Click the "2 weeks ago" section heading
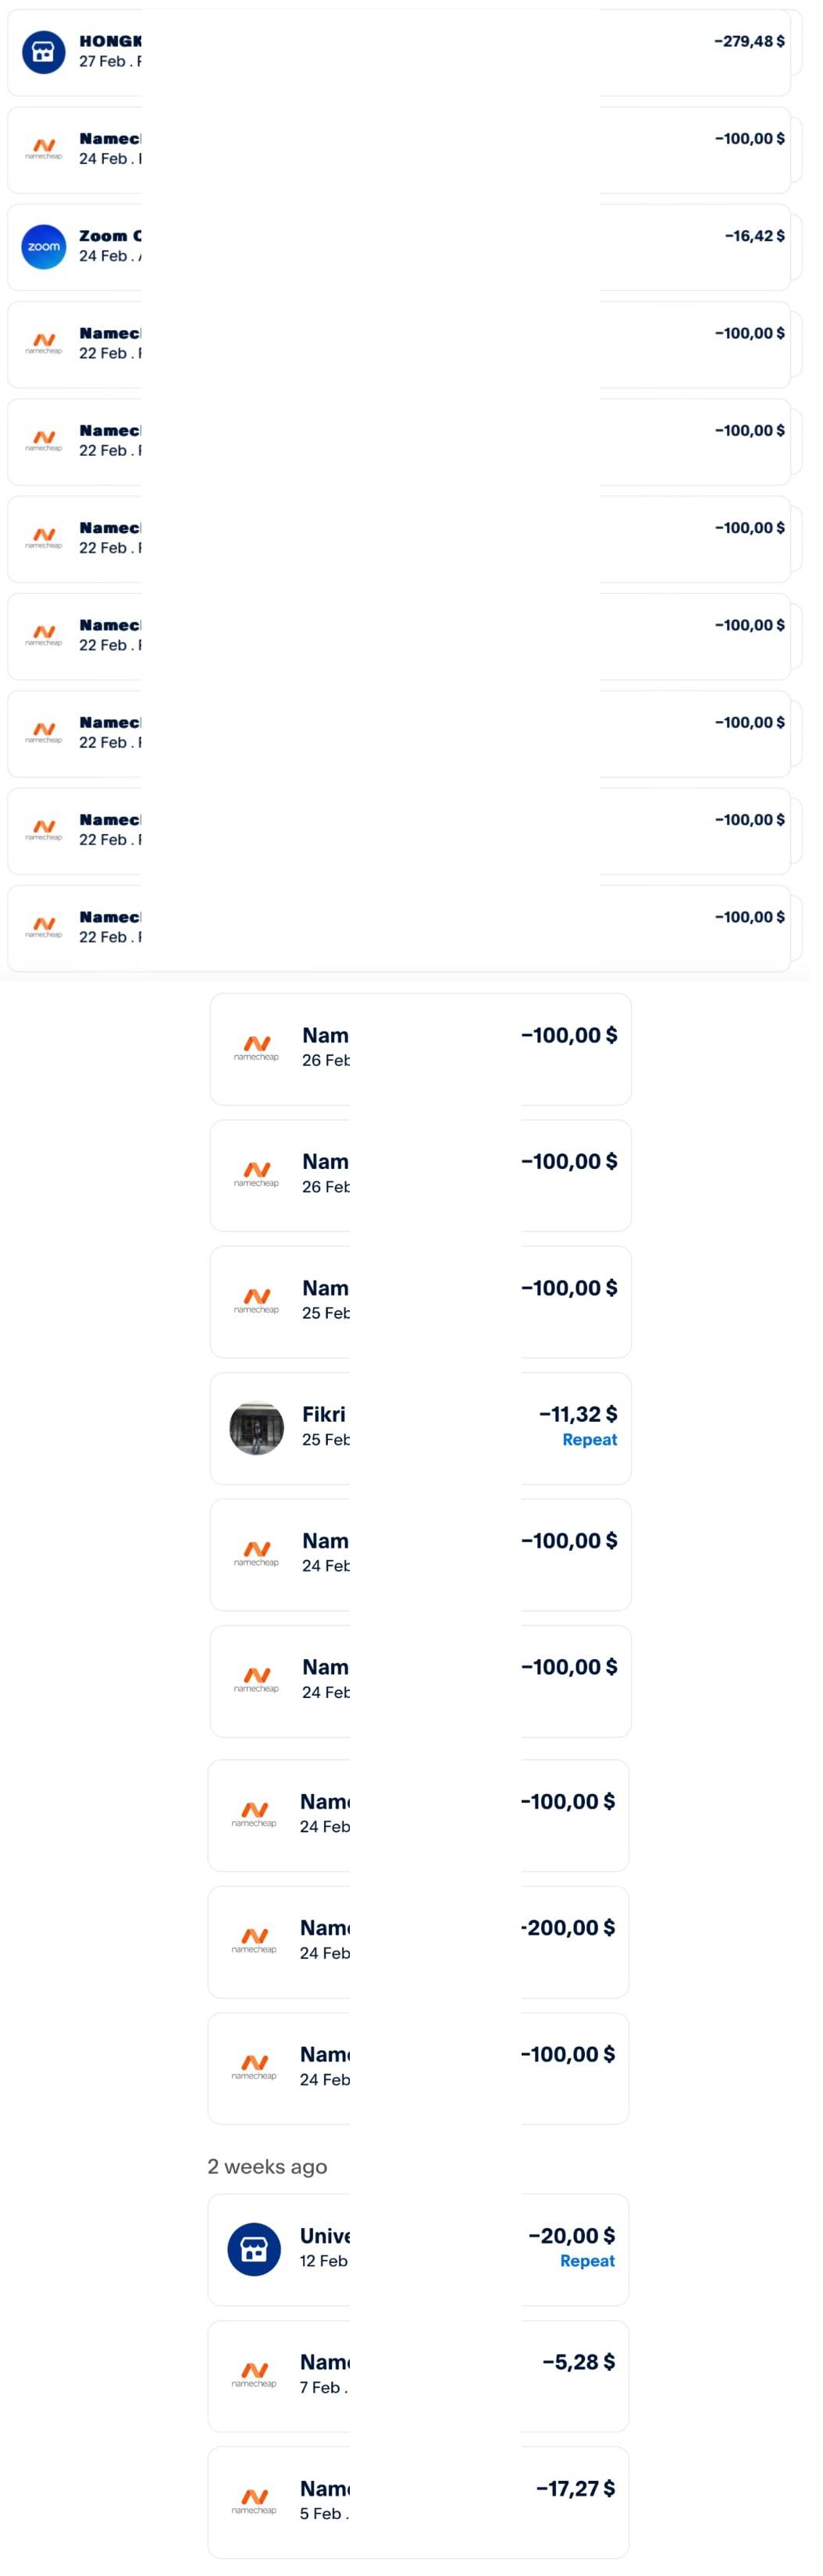Viewport: 823px width, 2576px height. click(267, 2166)
